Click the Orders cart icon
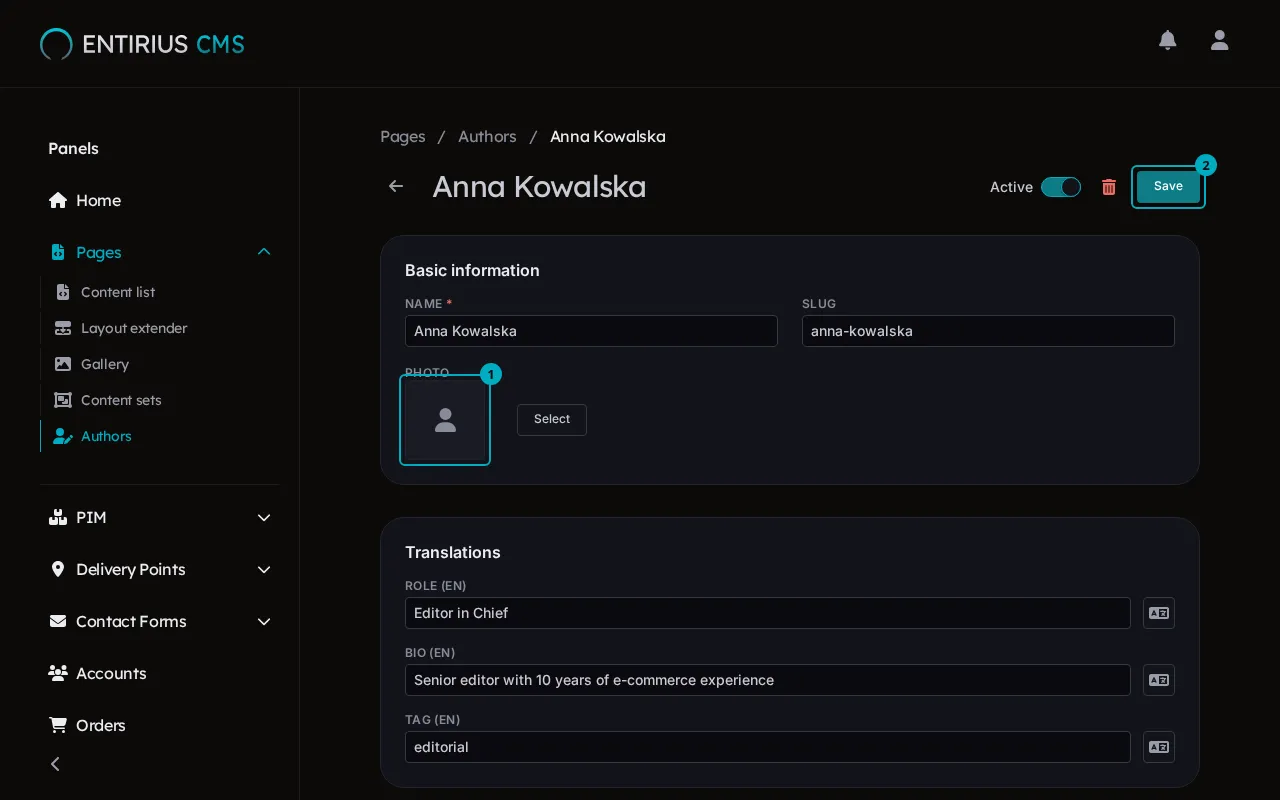The image size is (1280, 800). coord(58,725)
